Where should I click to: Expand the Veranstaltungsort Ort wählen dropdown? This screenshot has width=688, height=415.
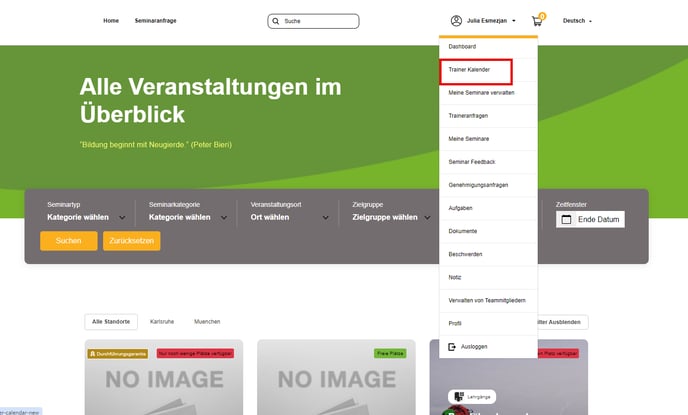tap(290, 217)
